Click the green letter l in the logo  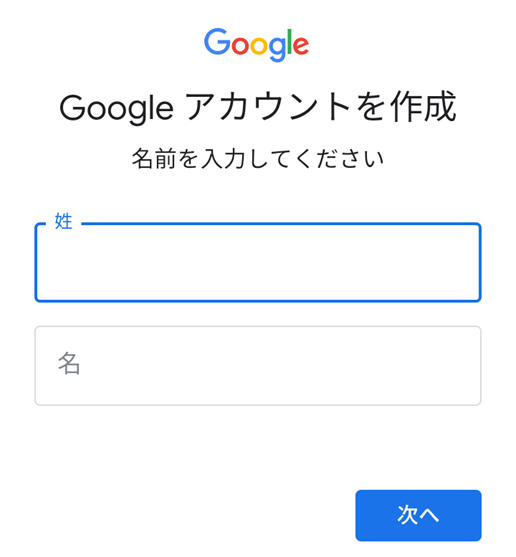coord(290,42)
